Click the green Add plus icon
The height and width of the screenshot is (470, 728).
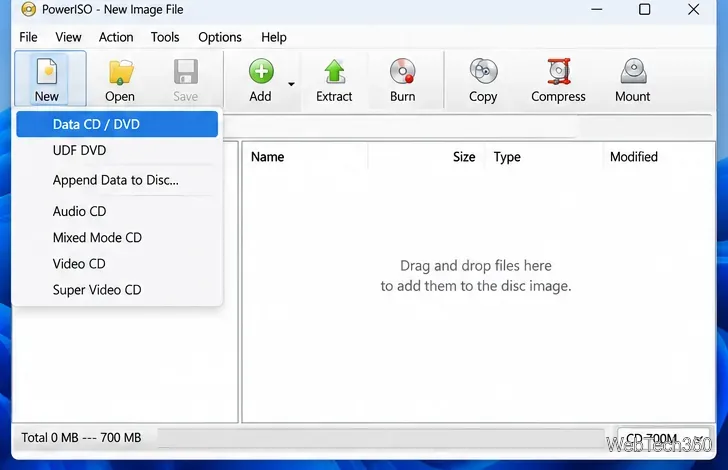(261, 71)
